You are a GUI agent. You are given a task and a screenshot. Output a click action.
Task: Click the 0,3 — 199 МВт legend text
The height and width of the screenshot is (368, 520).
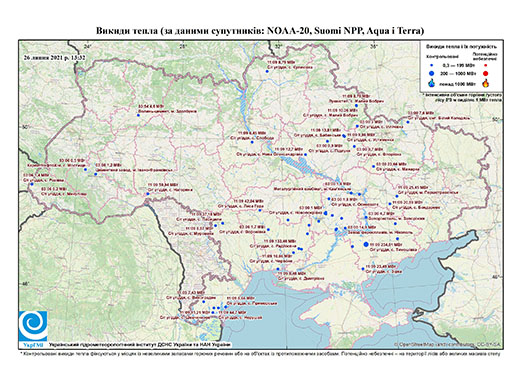(x=458, y=65)
